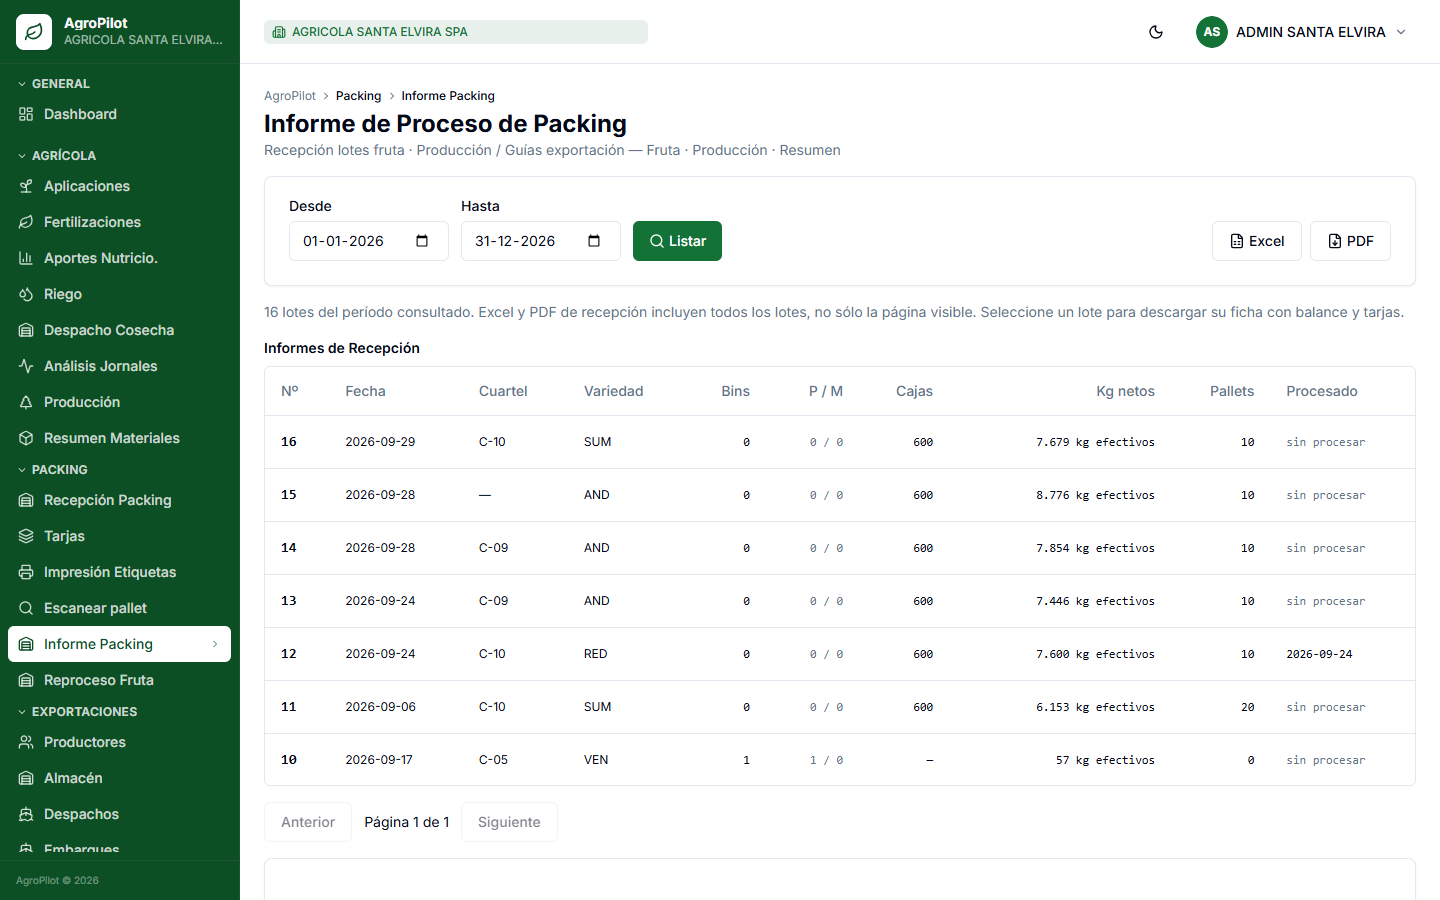Select lote 12 row with RED variety
This screenshot has width=1440, height=900.
[x=840, y=654]
